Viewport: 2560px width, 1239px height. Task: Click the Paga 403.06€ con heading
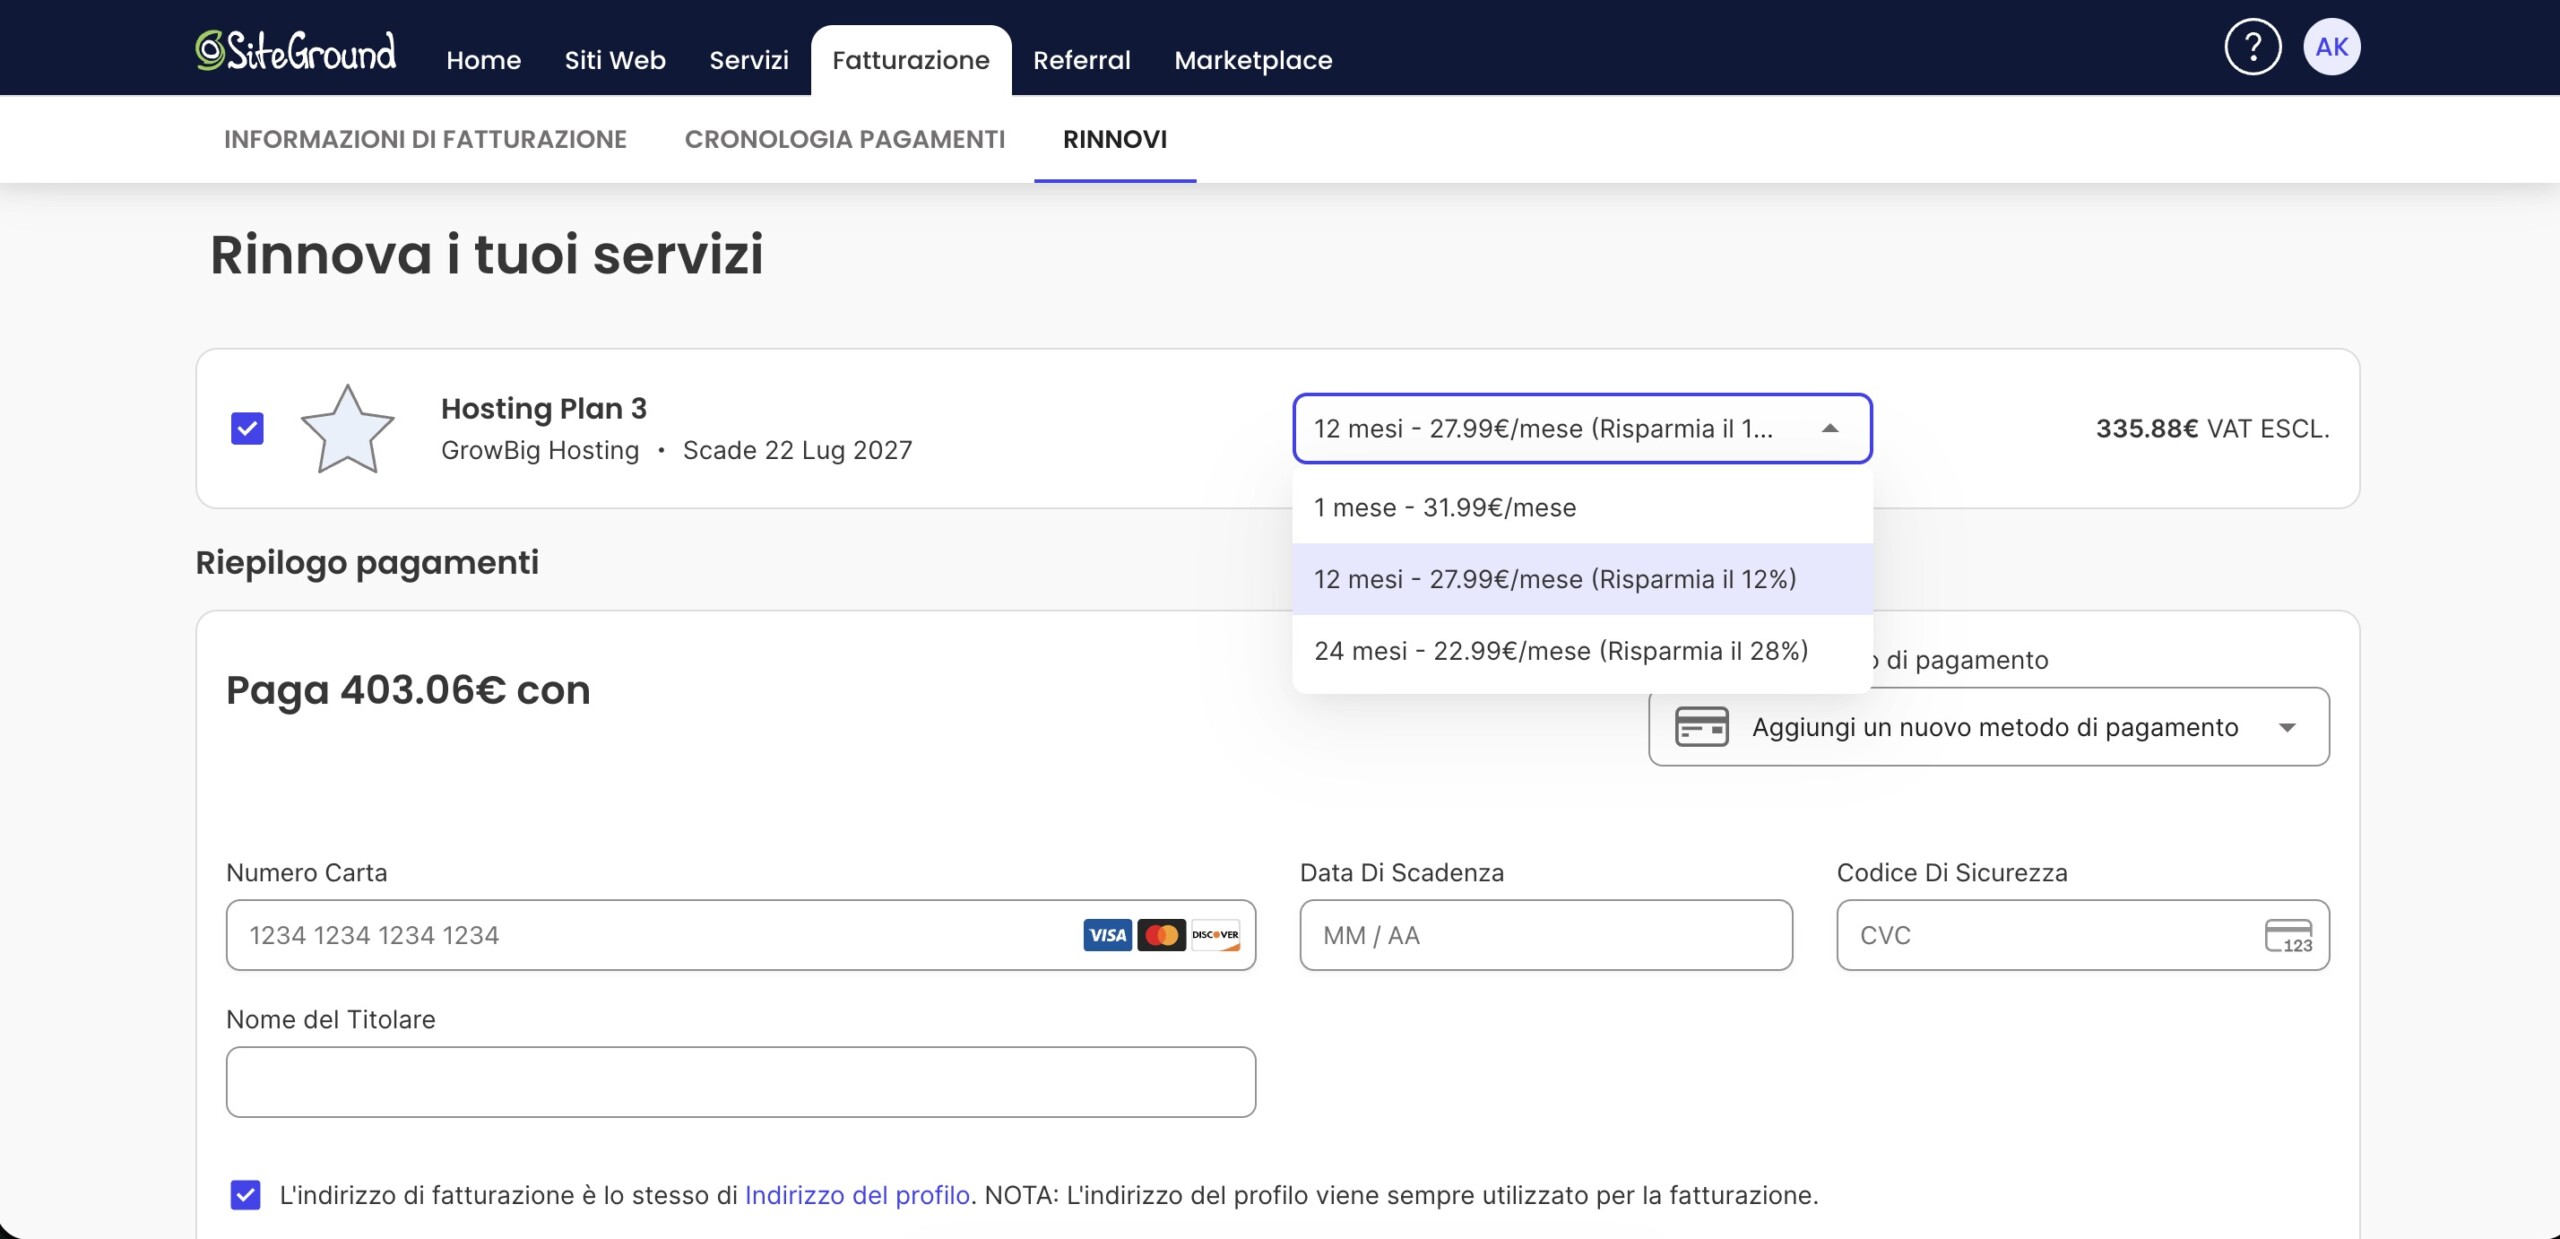pyautogui.click(x=408, y=690)
